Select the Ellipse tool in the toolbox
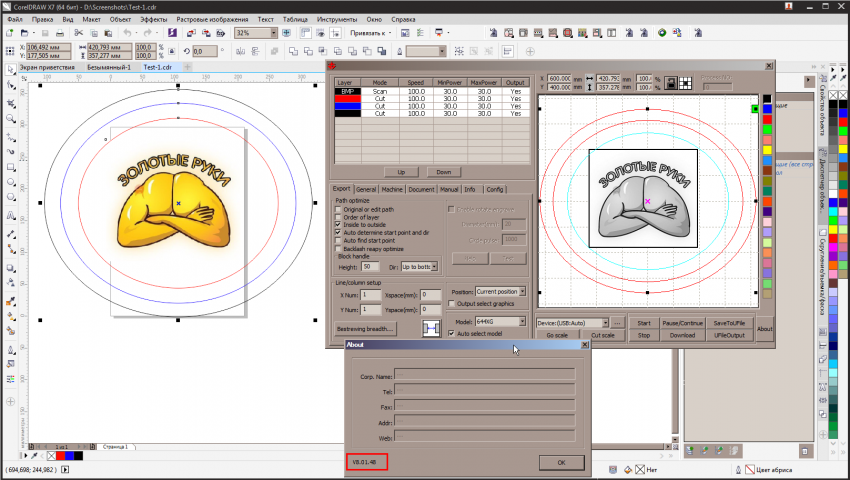The image size is (850, 480). (x=10, y=183)
